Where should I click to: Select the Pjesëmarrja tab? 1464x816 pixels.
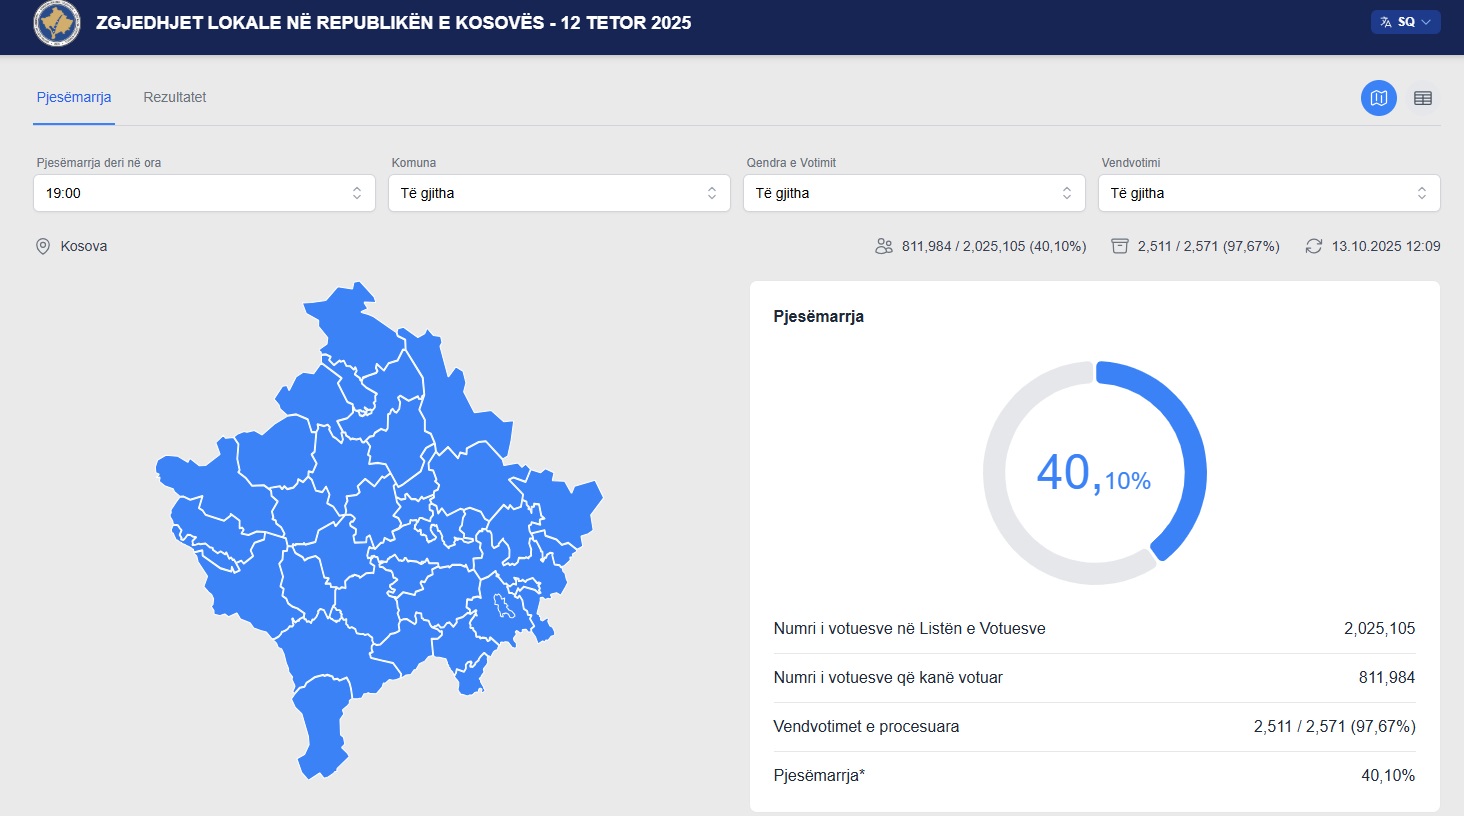[74, 97]
